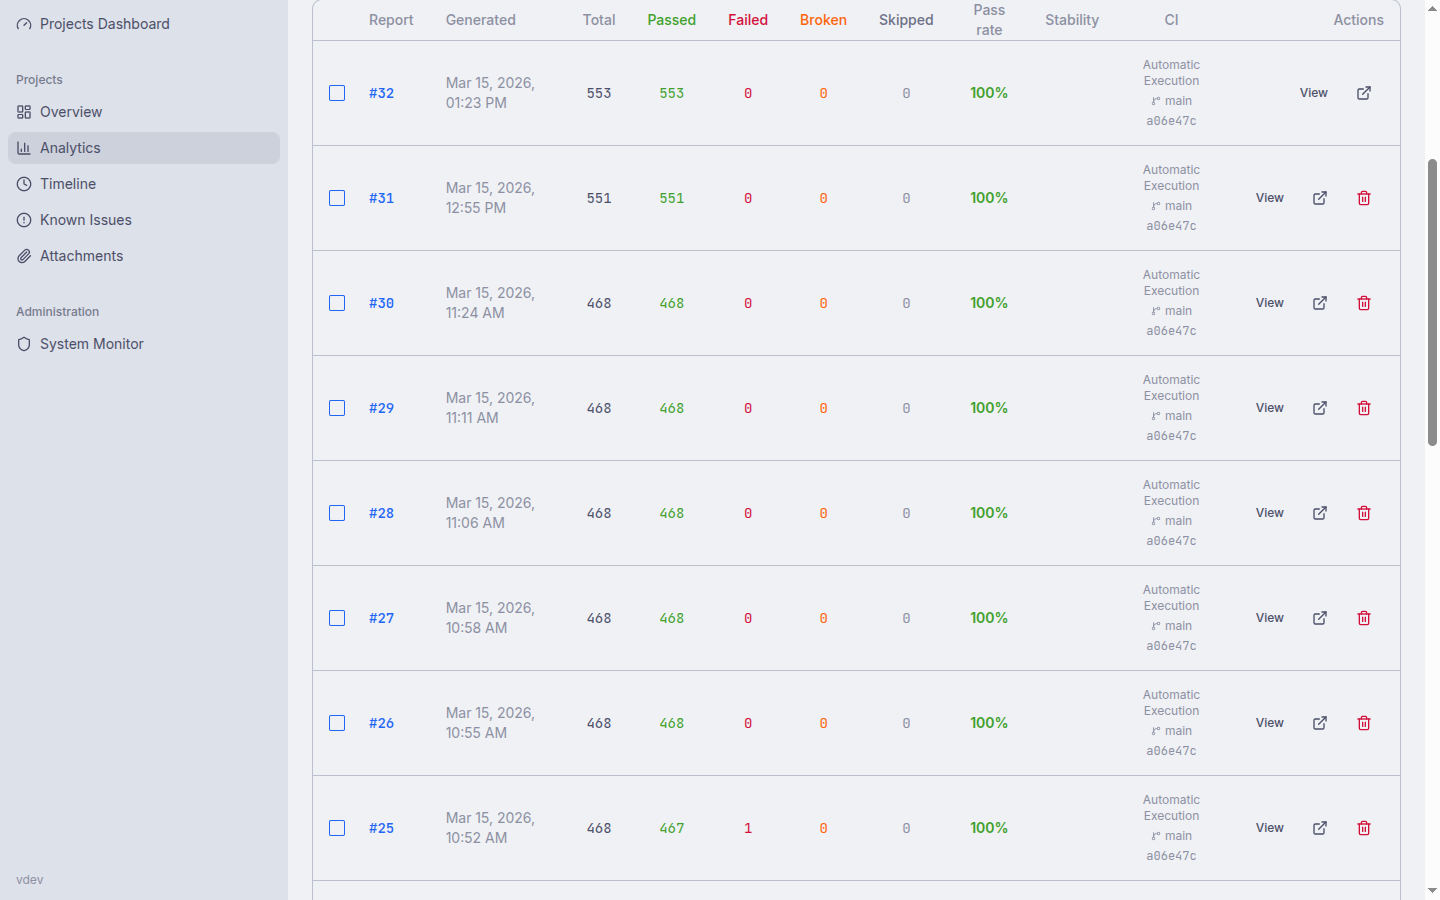Click View button for report #30

tap(1270, 303)
